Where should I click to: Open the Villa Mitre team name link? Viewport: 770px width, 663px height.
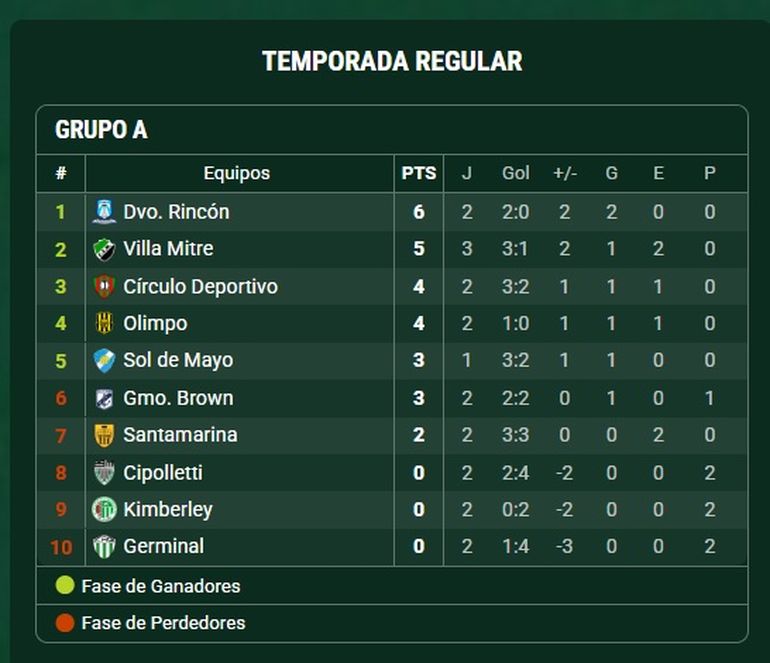click(168, 249)
